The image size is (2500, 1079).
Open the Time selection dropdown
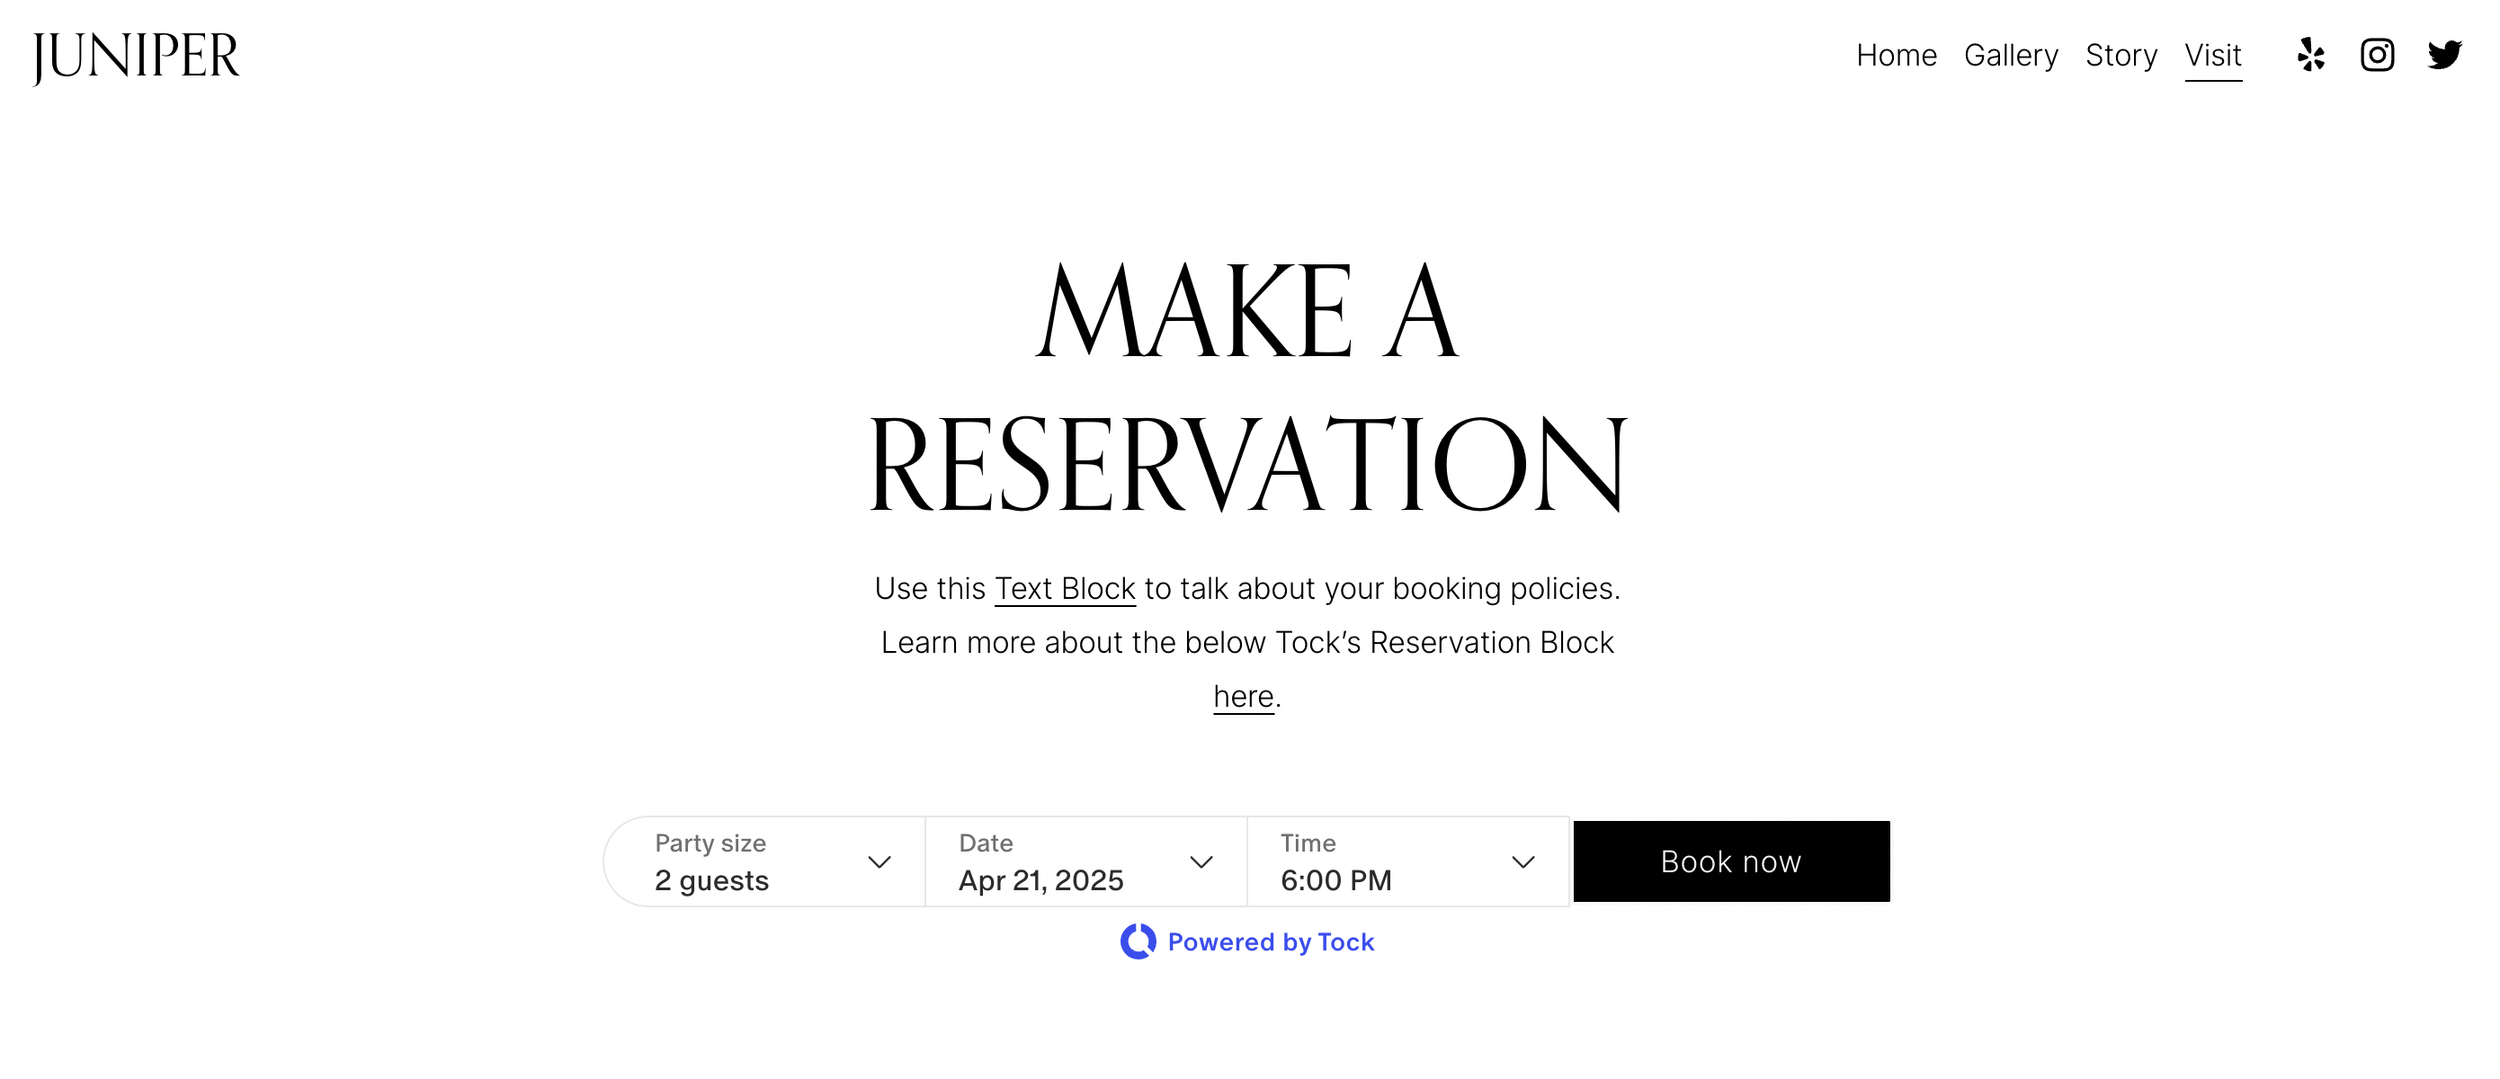[1408, 861]
